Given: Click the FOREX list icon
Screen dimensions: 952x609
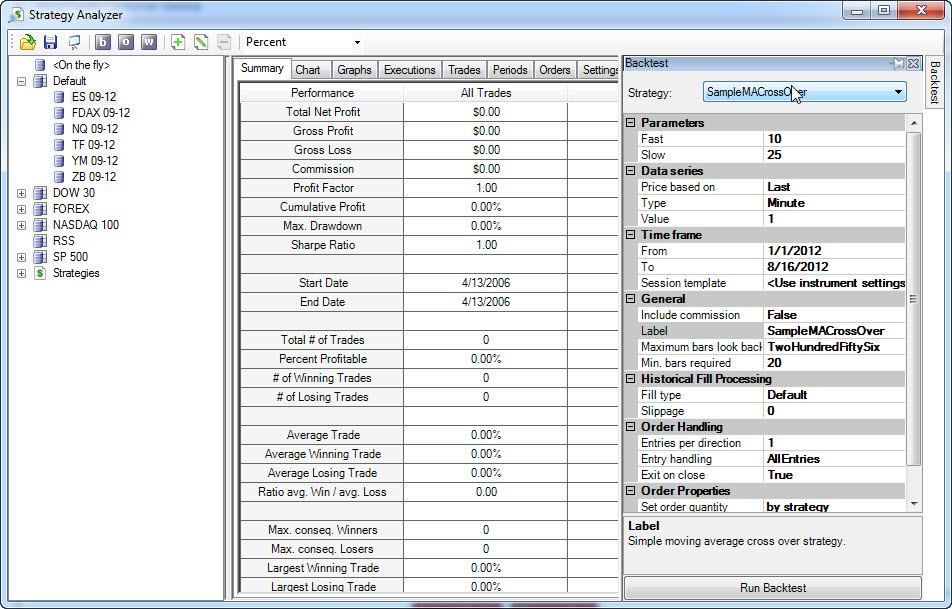Looking at the screenshot, I should click(40, 209).
